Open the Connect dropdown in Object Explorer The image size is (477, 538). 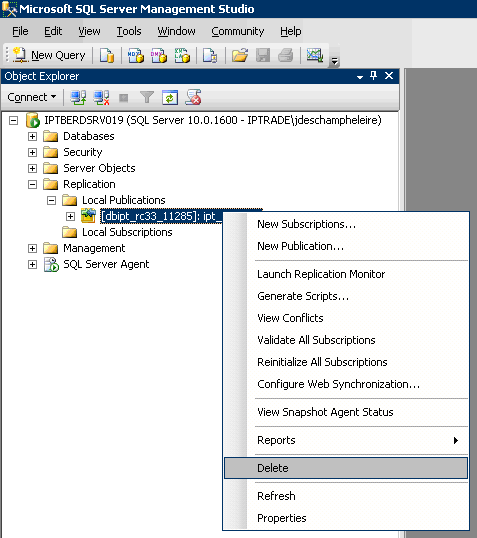click(x=32, y=97)
